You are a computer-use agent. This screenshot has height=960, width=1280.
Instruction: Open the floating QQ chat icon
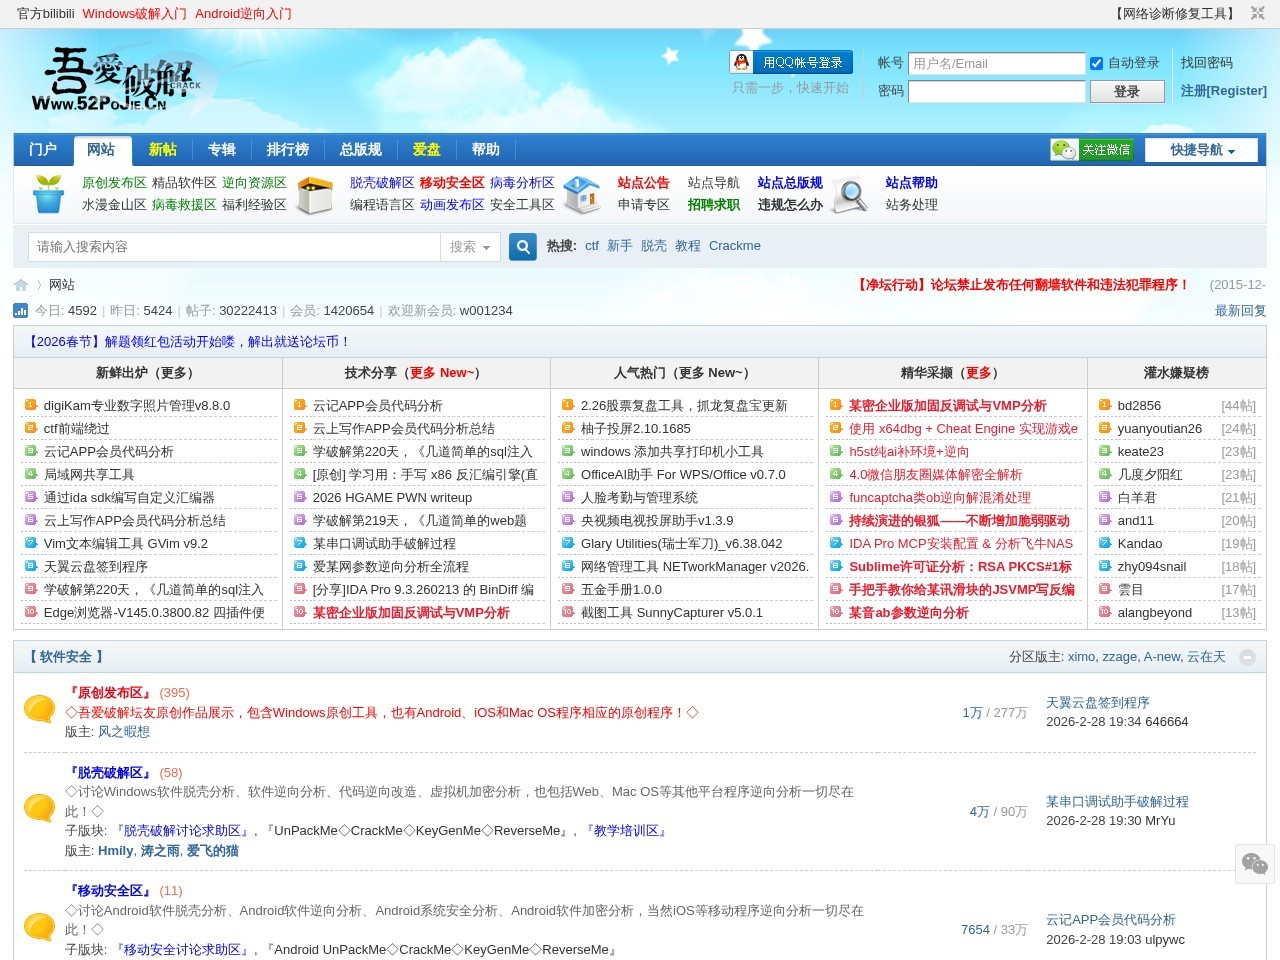pos(1255,864)
